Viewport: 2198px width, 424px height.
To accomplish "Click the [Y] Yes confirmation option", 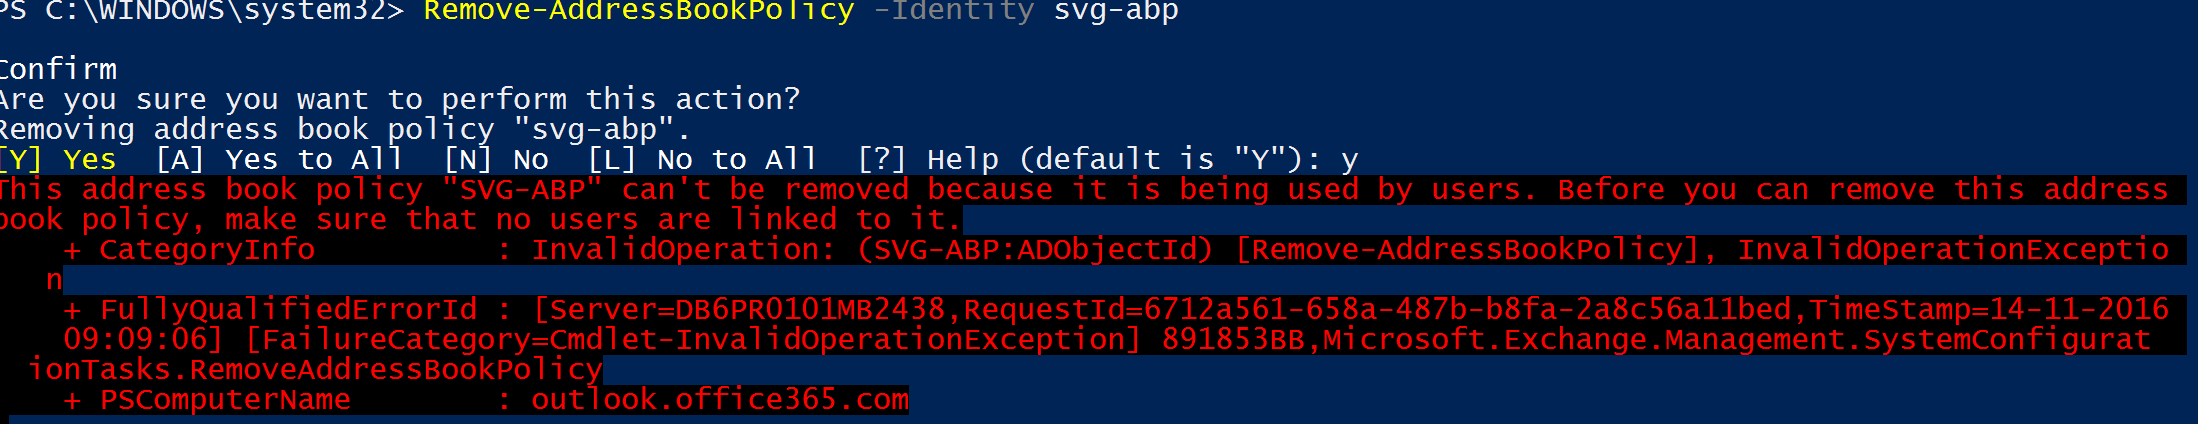I will [58, 160].
